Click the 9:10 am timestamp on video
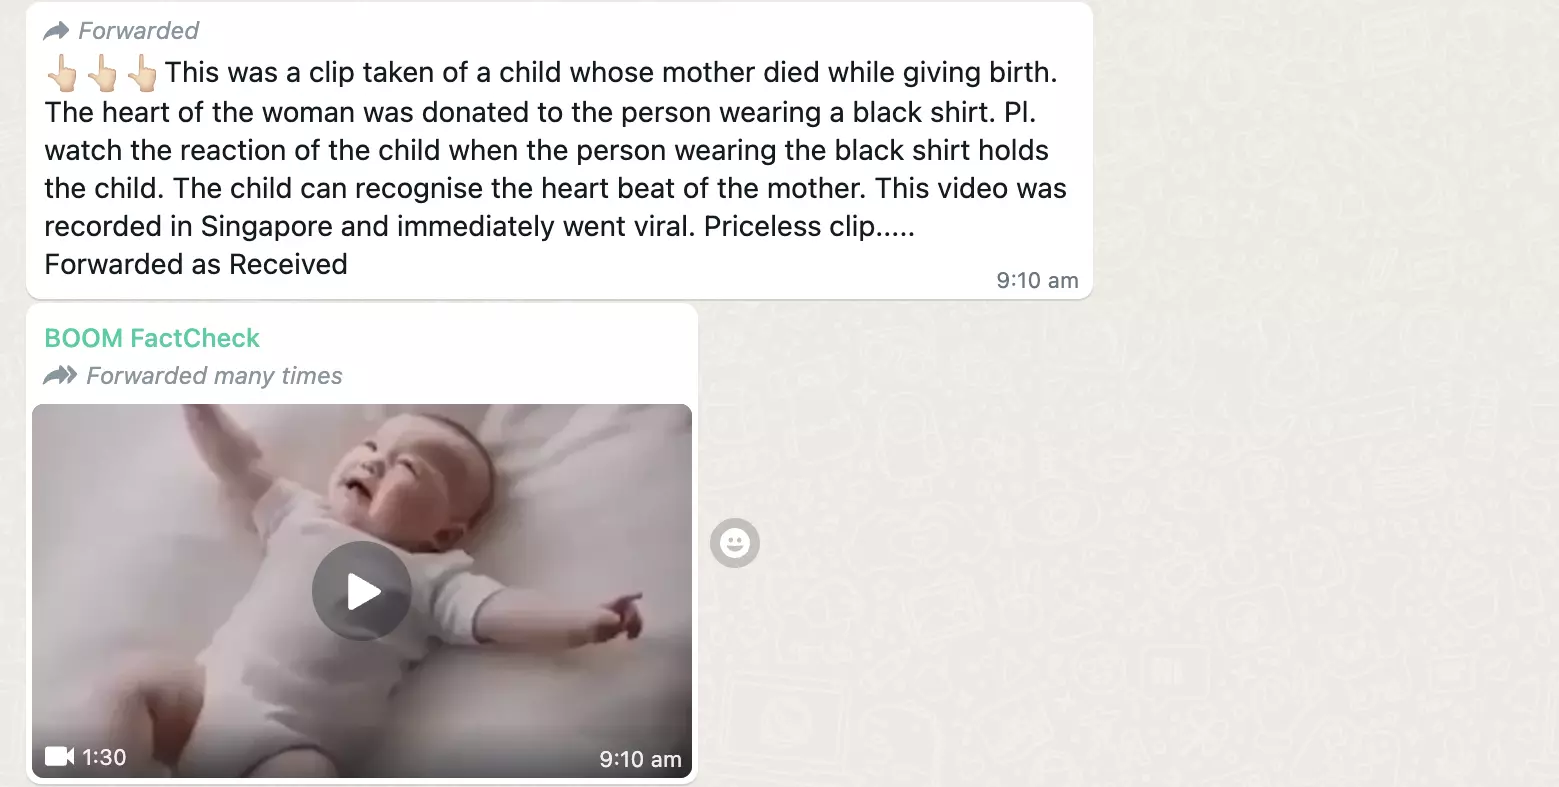The image size is (1559, 787). tap(640, 759)
